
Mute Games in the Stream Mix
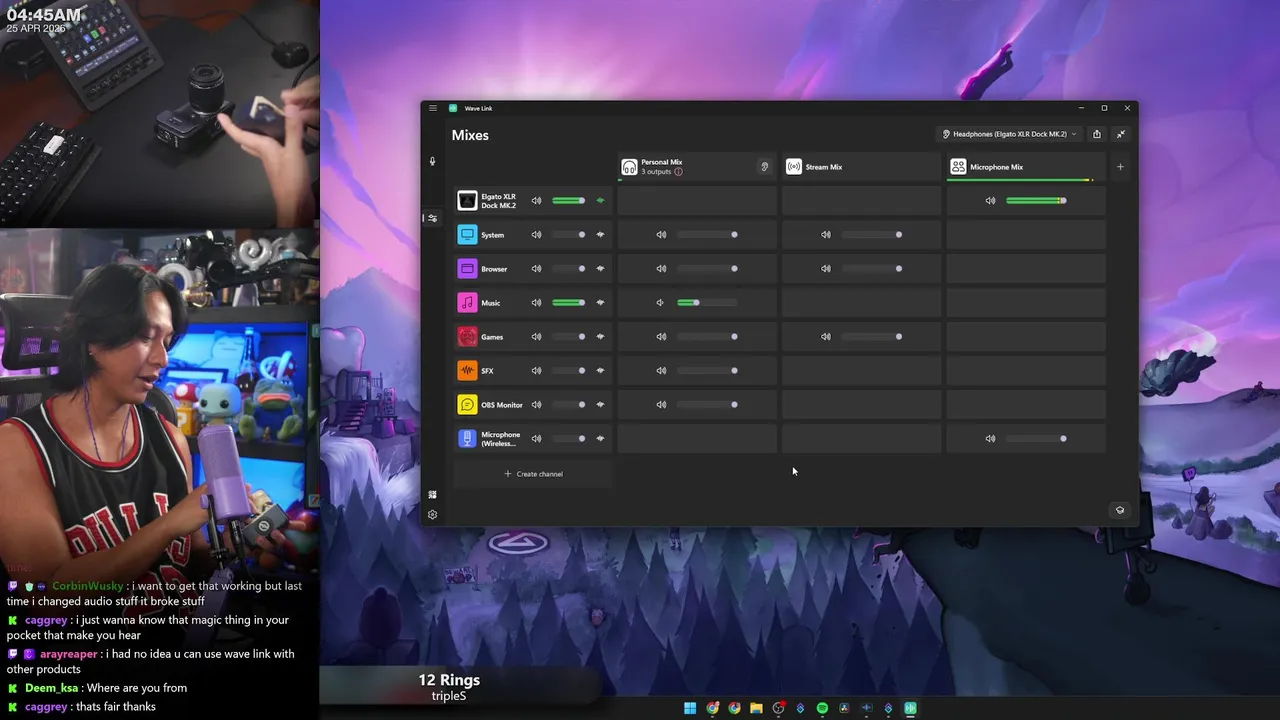click(825, 337)
